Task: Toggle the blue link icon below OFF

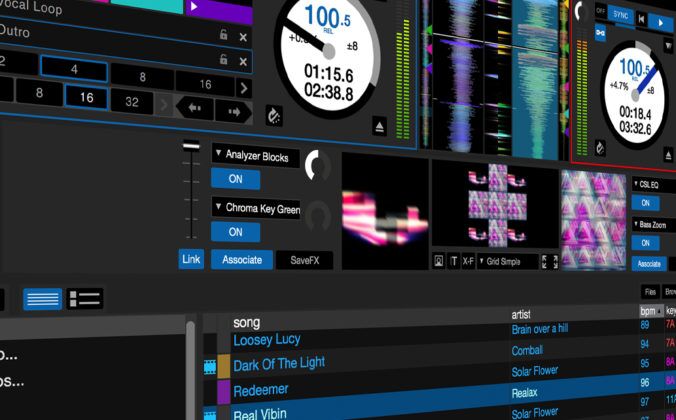Action: 600,32
